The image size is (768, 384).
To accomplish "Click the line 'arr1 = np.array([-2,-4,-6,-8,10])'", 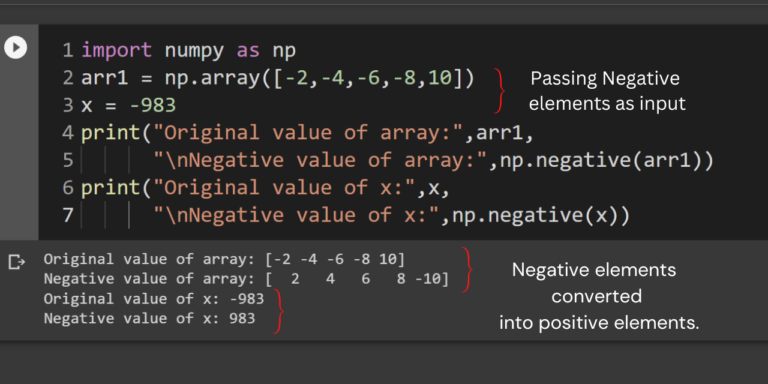I will 278,78.
